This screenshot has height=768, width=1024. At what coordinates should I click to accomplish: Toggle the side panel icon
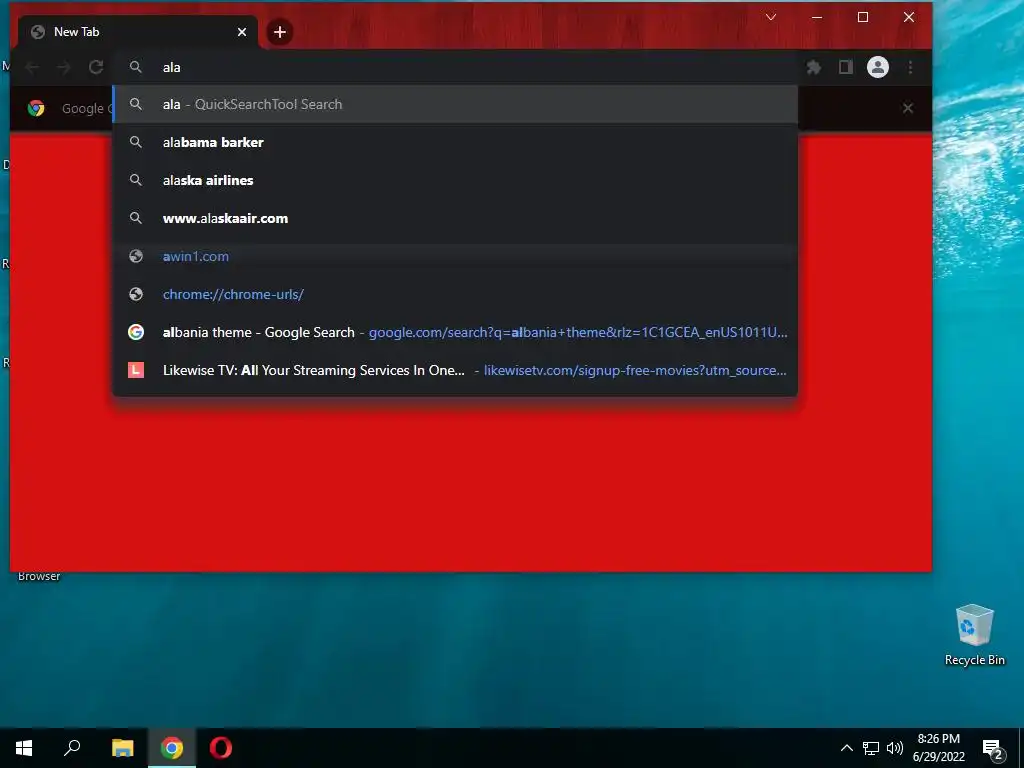(846, 67)
